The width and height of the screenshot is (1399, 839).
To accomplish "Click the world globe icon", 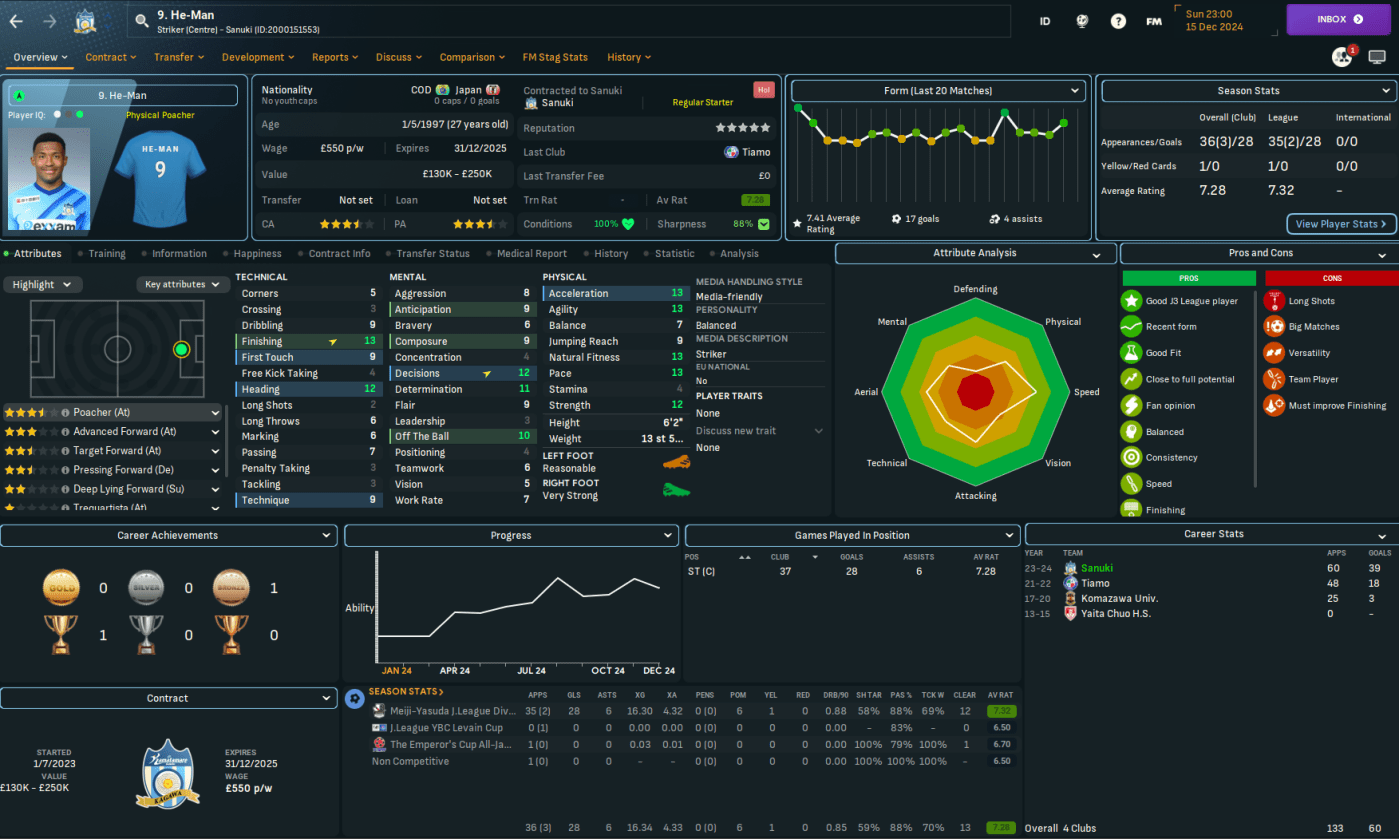I will pyautogui.click(x=1081, y=20).
